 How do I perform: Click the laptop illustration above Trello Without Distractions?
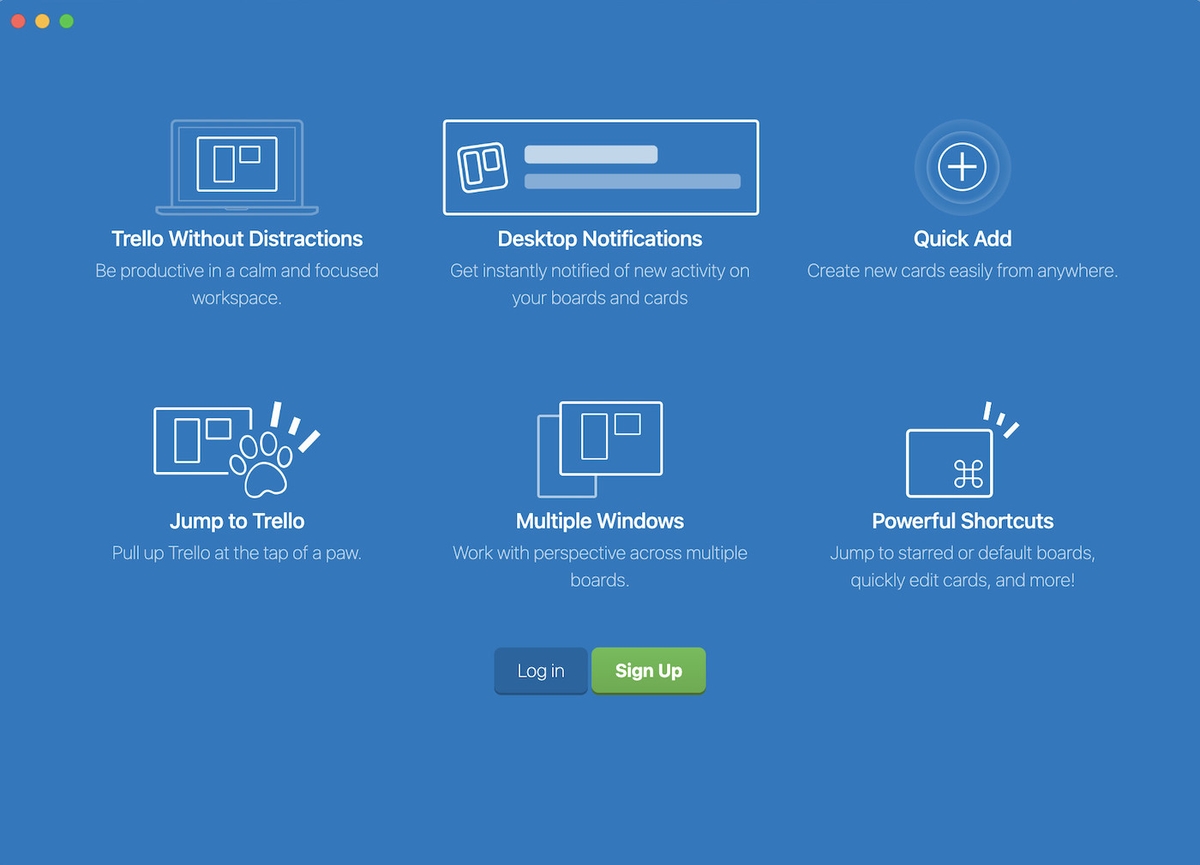237,166
